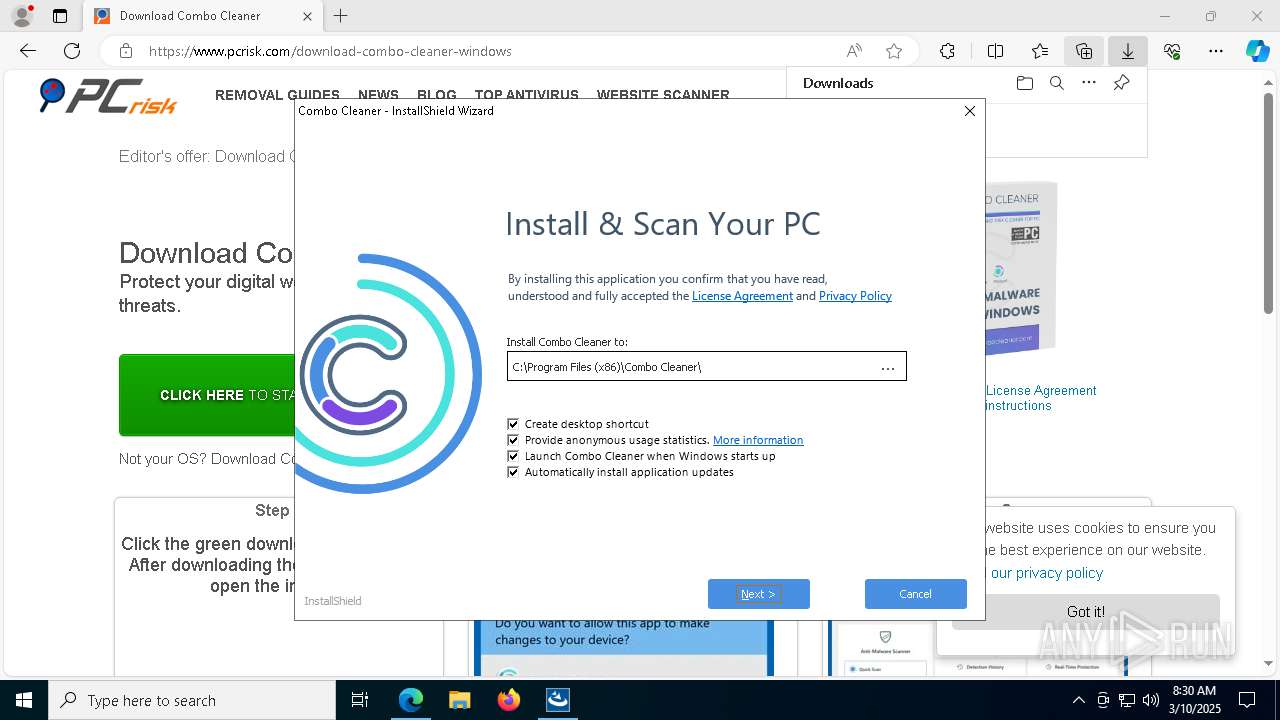Toggle the Downloads toolbar icon

tap(1128, 51)
